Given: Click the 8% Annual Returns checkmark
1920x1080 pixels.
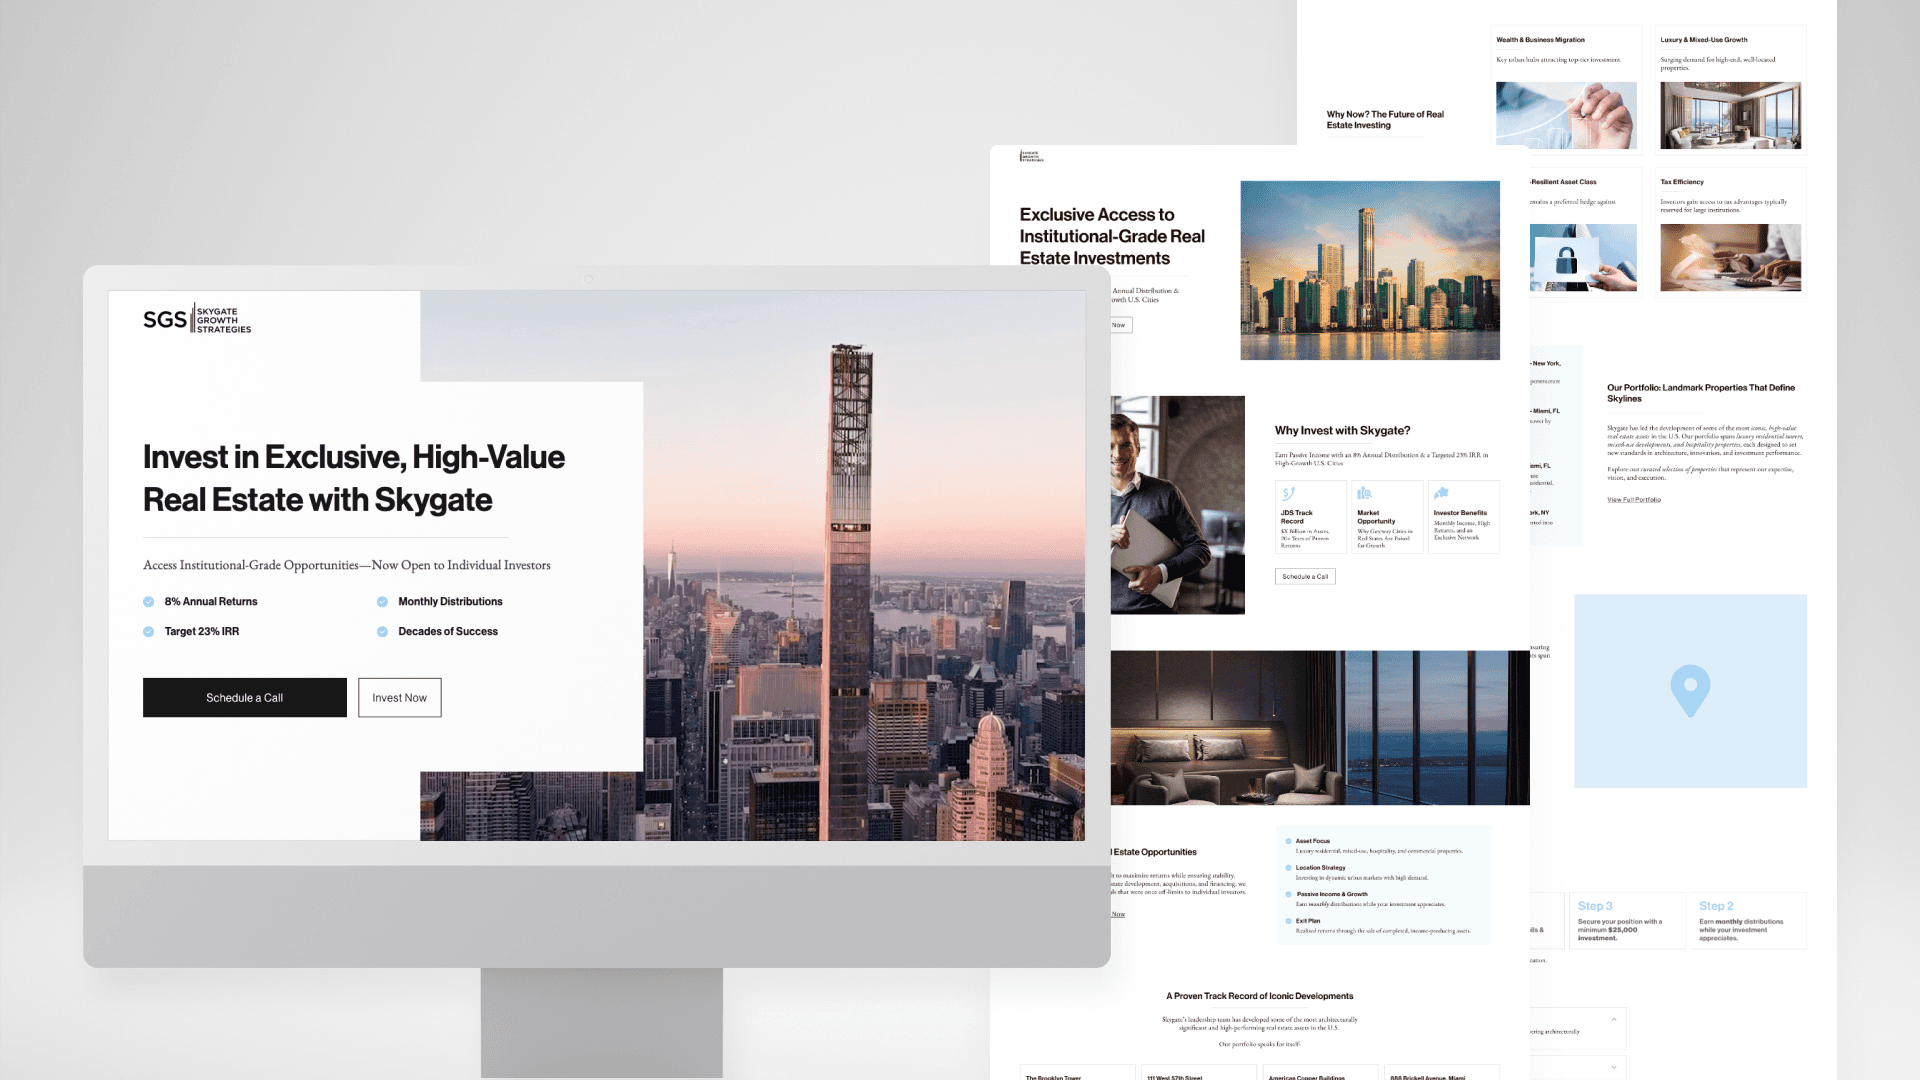Looking at the screenshot, I should 149,602.
